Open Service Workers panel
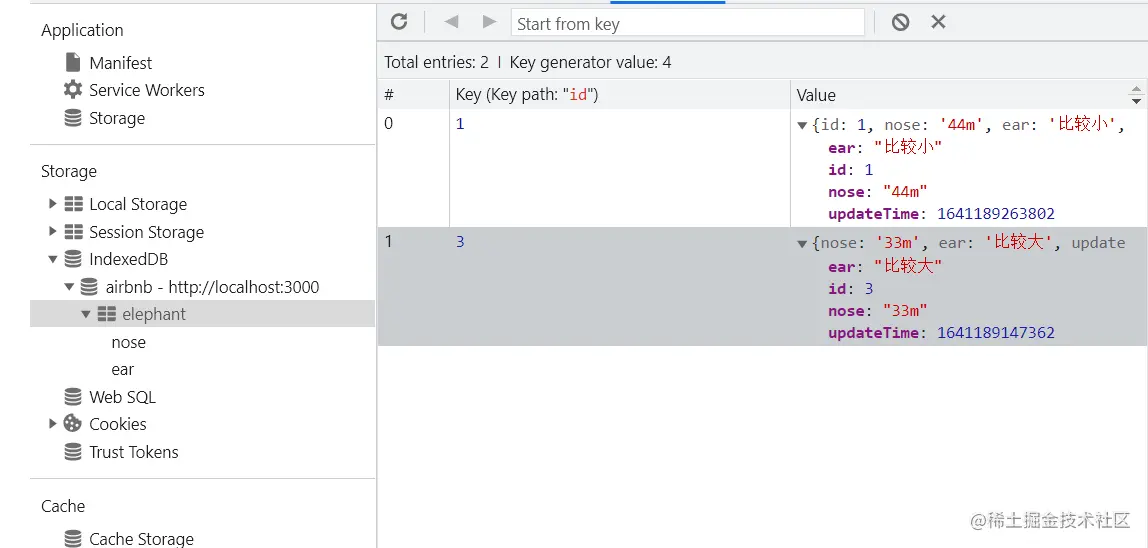1148x548 pixels. click(147, 90)
